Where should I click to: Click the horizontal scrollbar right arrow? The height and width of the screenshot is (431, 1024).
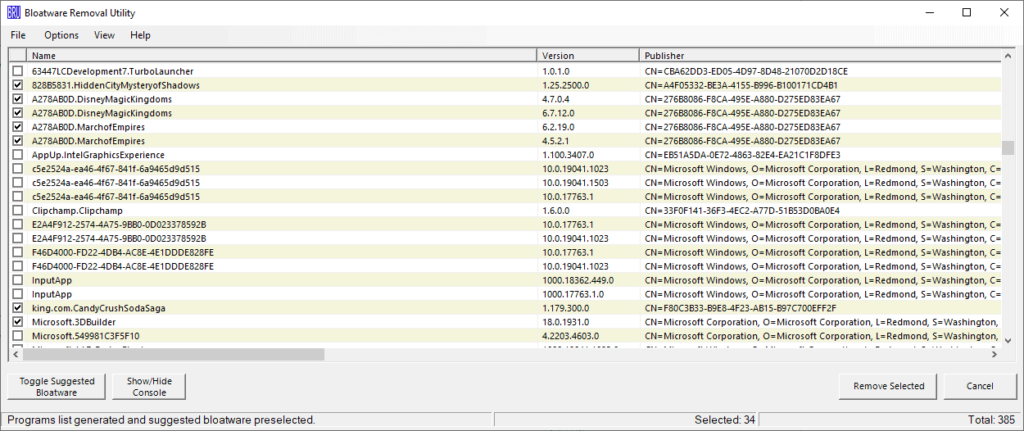pyautogui.click(x=994, y=353)
